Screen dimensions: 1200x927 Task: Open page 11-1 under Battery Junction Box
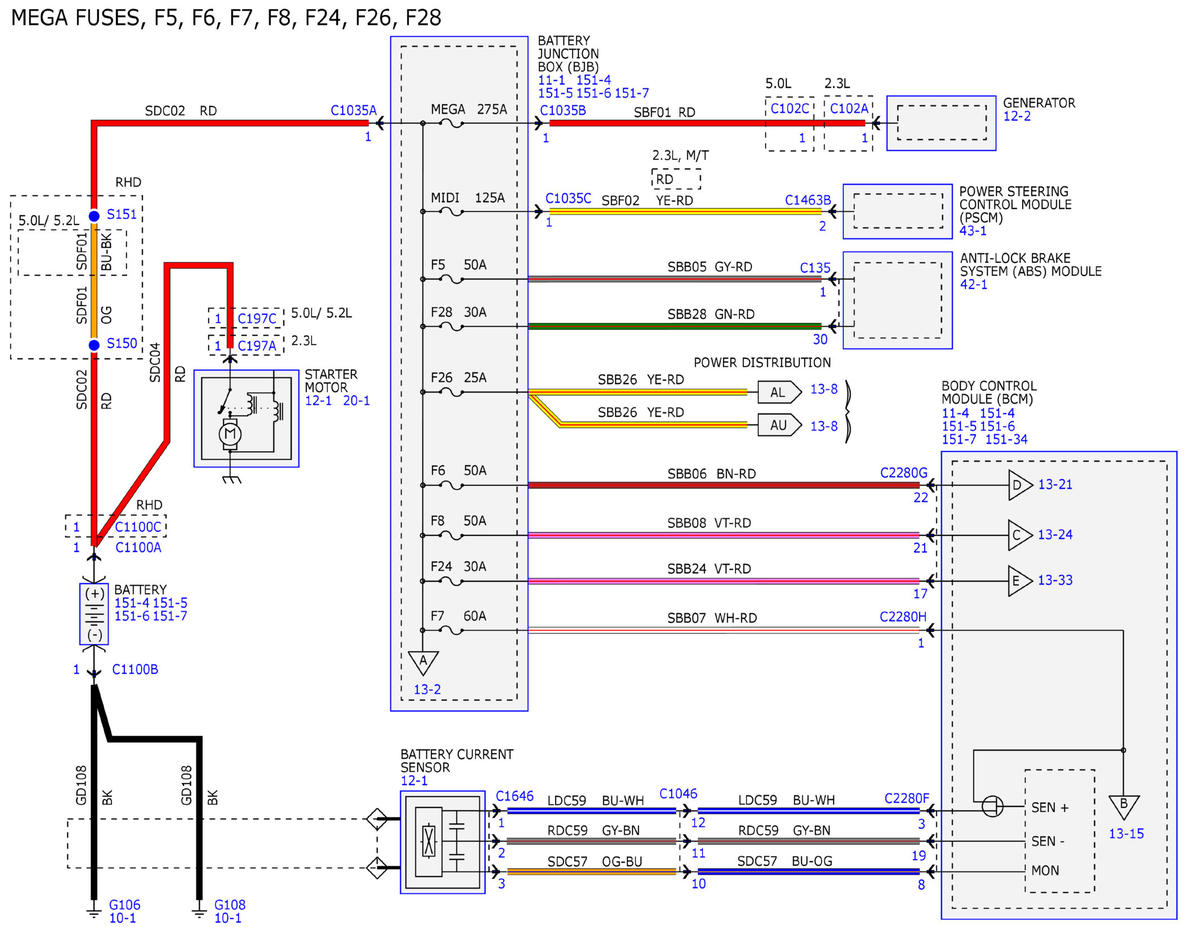point(552,78)
